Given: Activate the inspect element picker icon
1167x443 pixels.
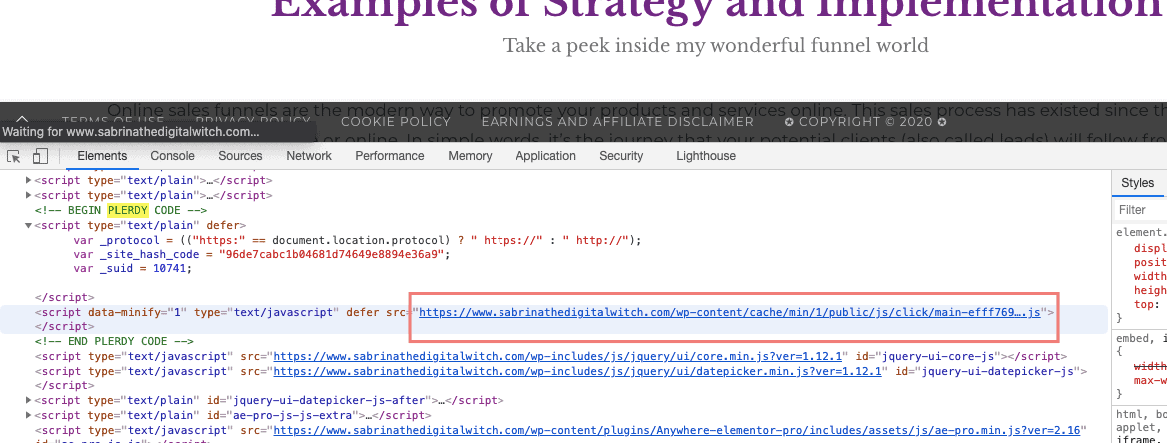Looking at the screenshot, I should 14,156.
